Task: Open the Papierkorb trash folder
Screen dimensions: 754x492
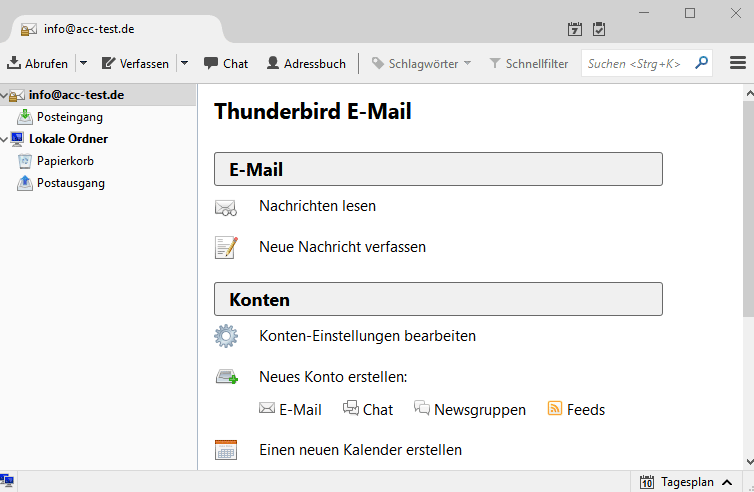Action: [65, 161]
